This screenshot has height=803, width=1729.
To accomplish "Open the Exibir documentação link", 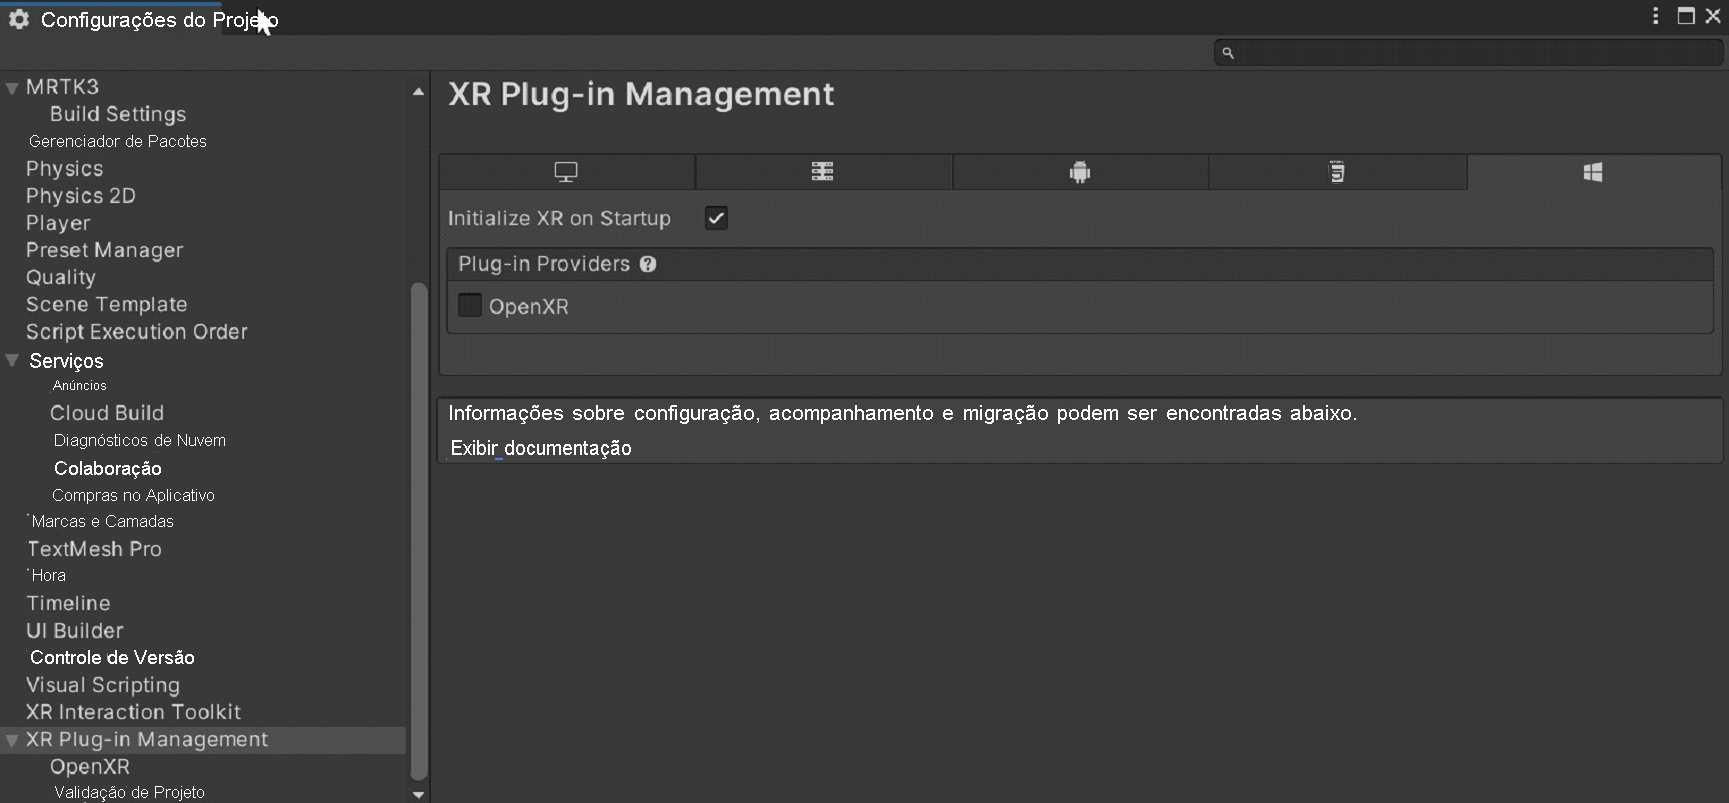I will 541,448.
